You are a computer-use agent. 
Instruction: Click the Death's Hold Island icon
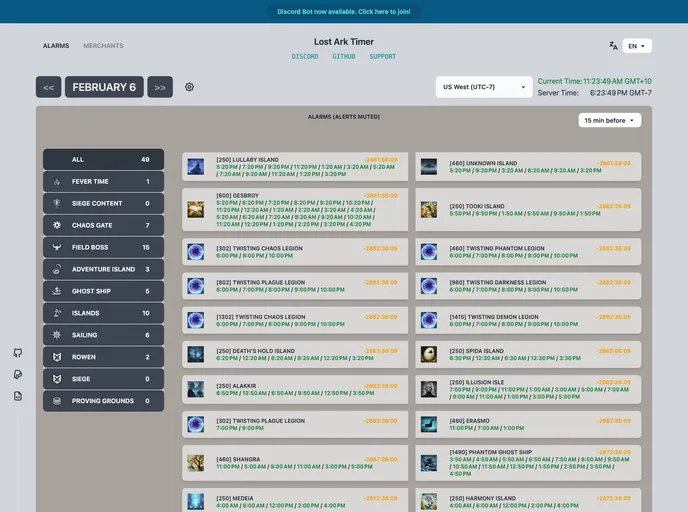196,354
